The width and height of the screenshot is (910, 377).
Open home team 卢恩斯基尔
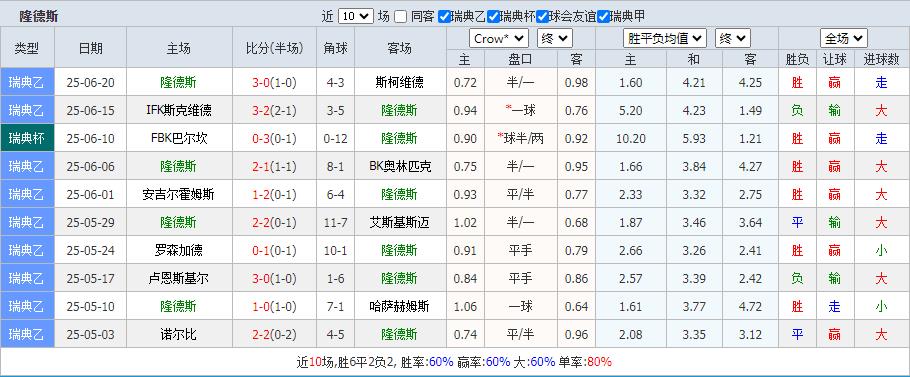179,278
